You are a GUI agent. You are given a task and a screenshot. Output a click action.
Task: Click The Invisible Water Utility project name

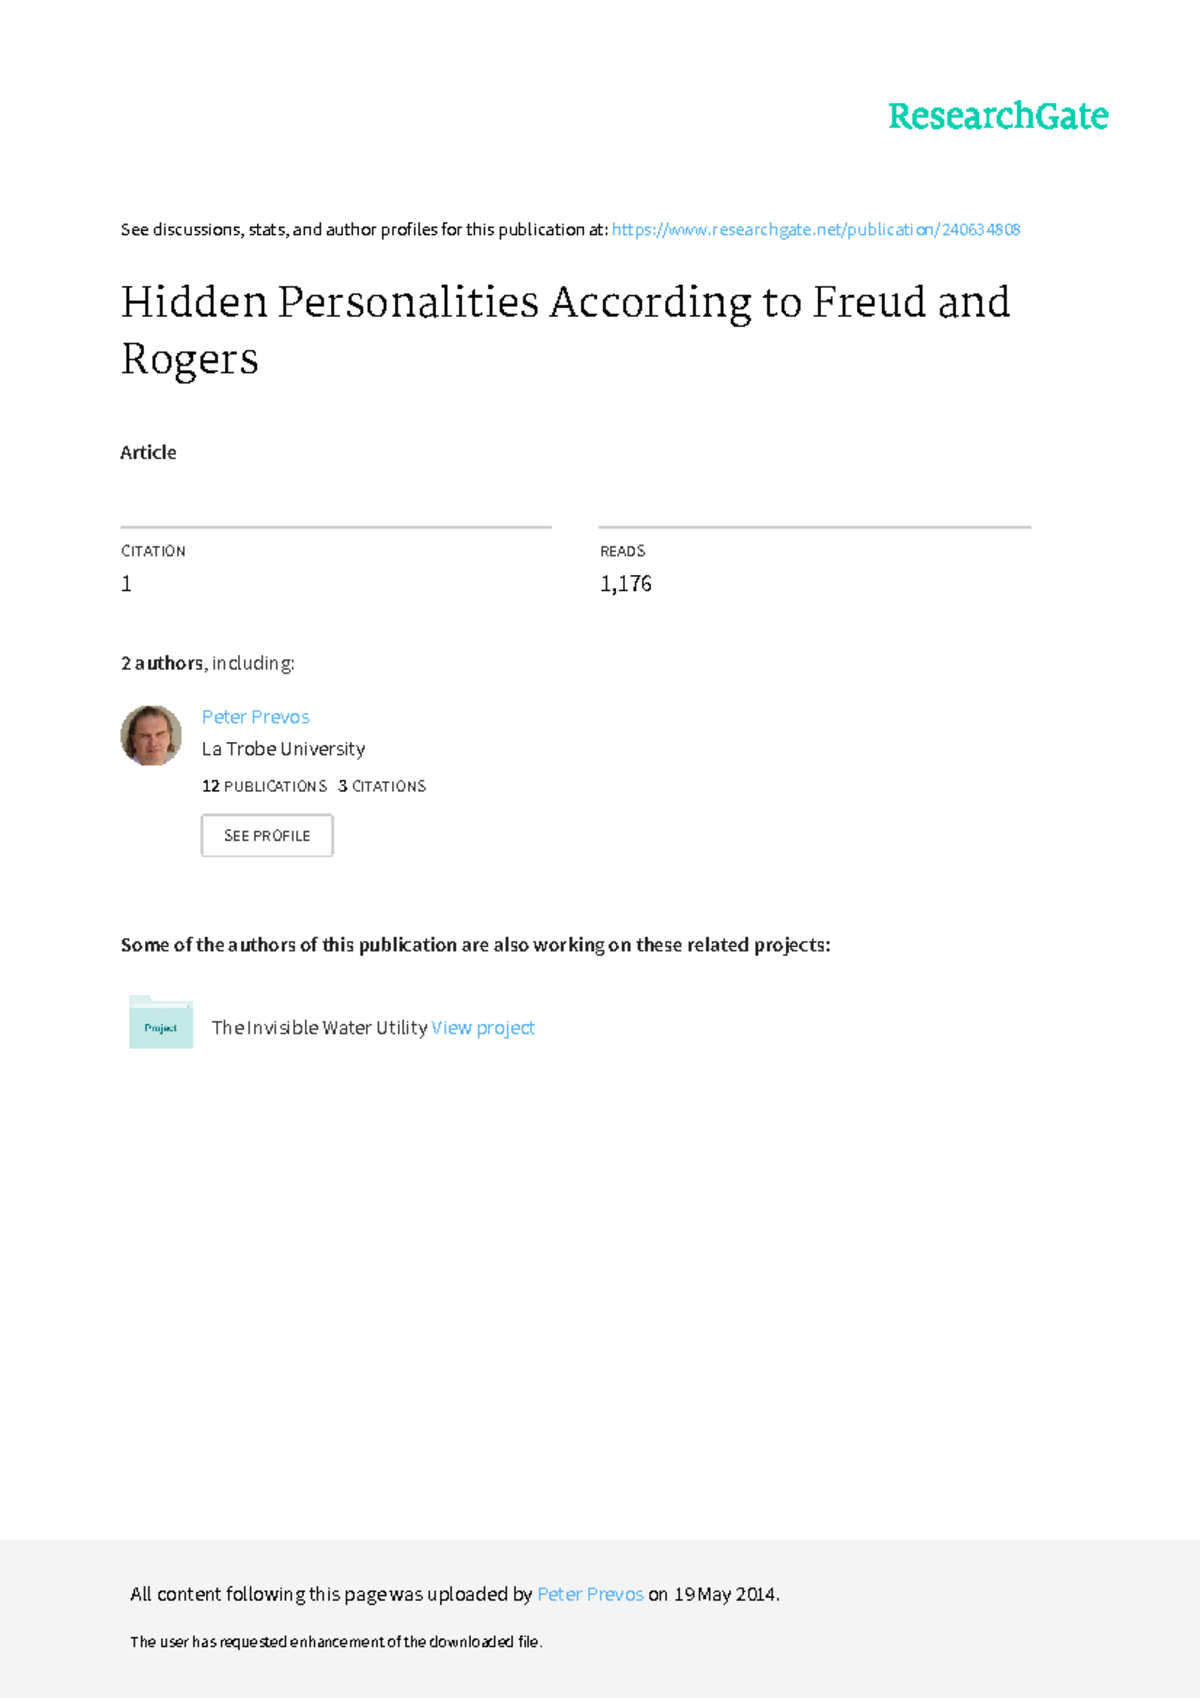pos(319,1028)
